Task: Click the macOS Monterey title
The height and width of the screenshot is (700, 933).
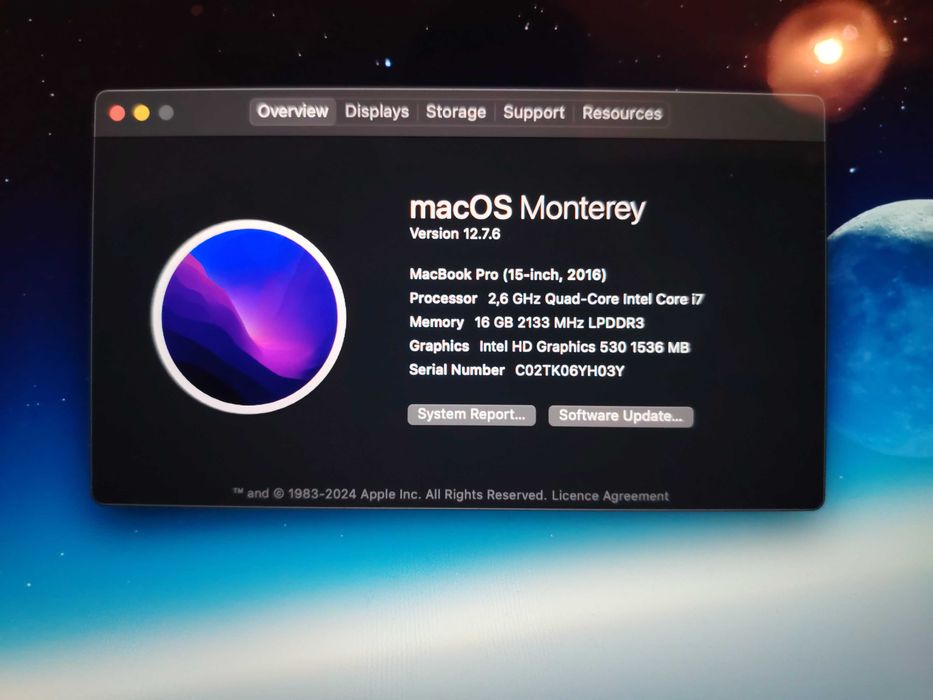Action: tap(527, 208)
